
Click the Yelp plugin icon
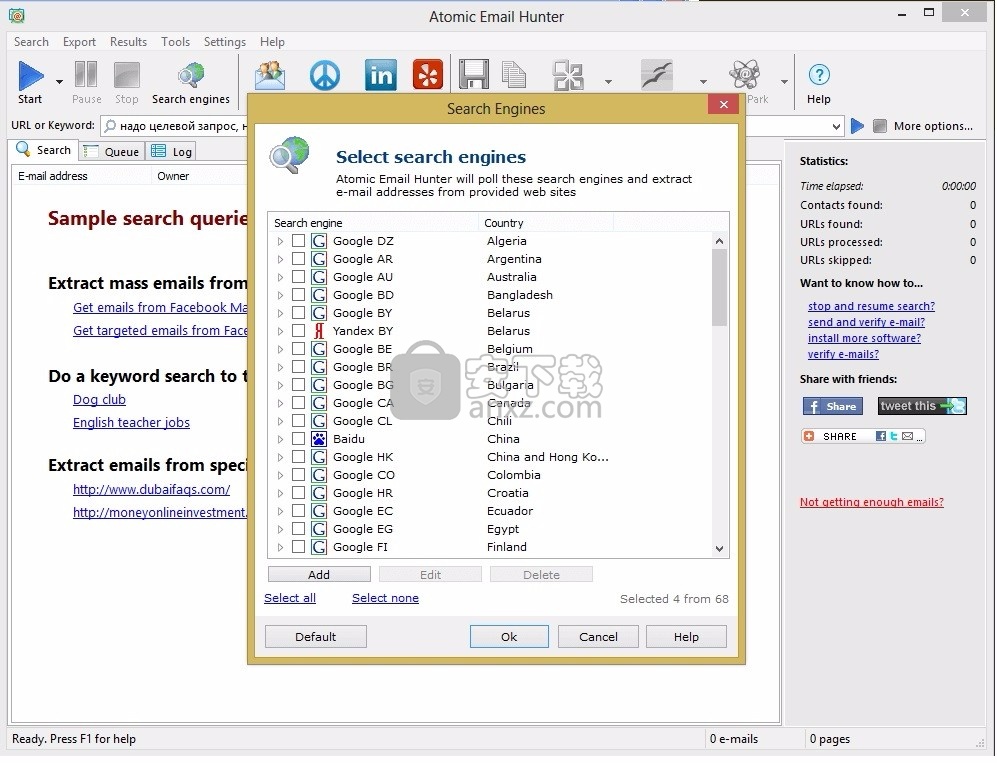point(428,75)
